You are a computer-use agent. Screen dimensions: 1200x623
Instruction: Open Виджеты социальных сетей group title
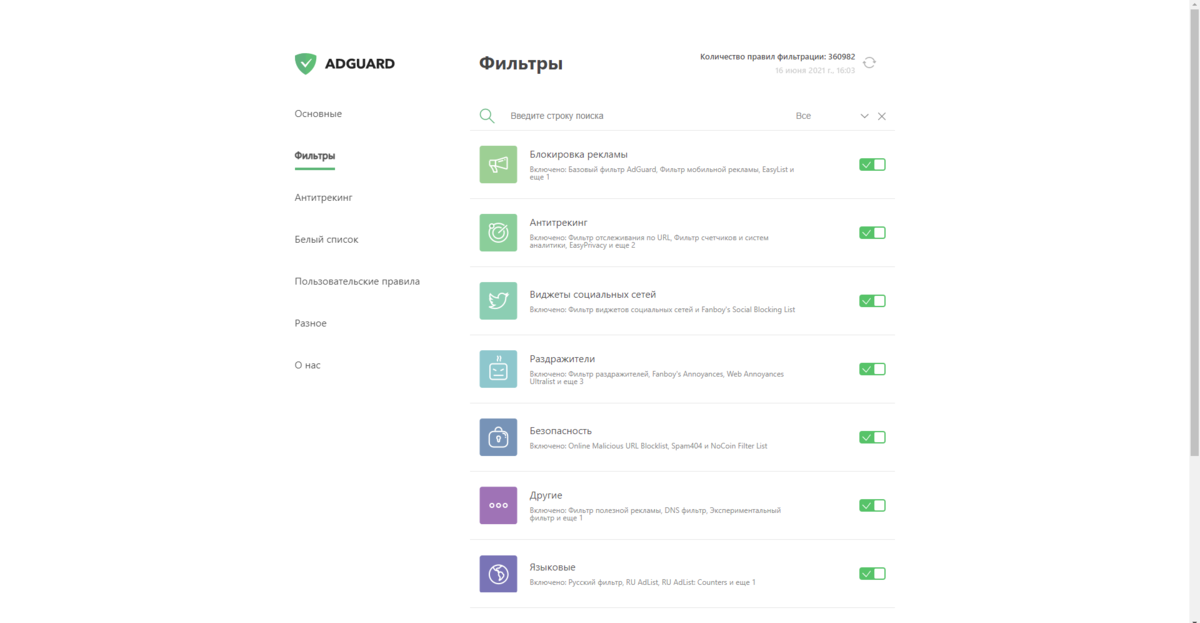[592, 295]
